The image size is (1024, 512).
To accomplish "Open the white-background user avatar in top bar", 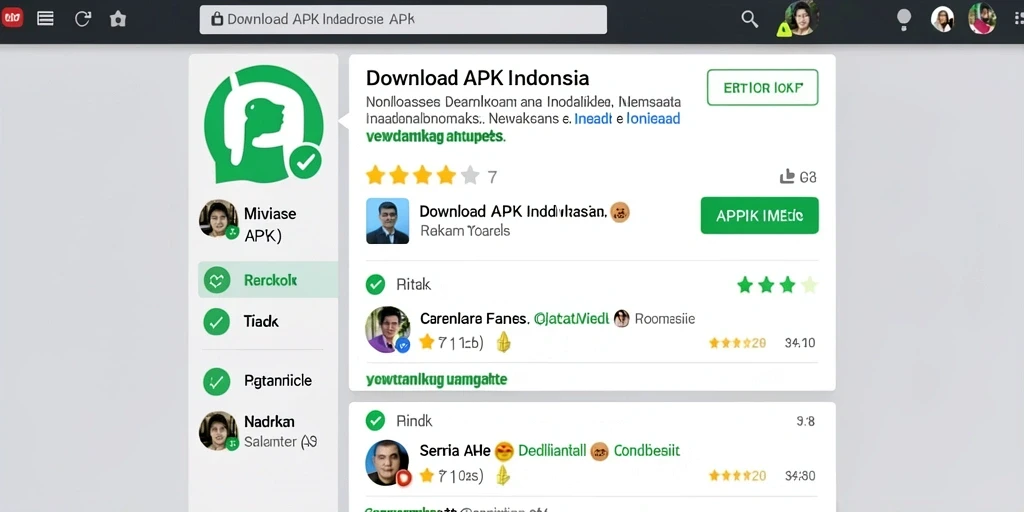I will (x=942, y=20).
